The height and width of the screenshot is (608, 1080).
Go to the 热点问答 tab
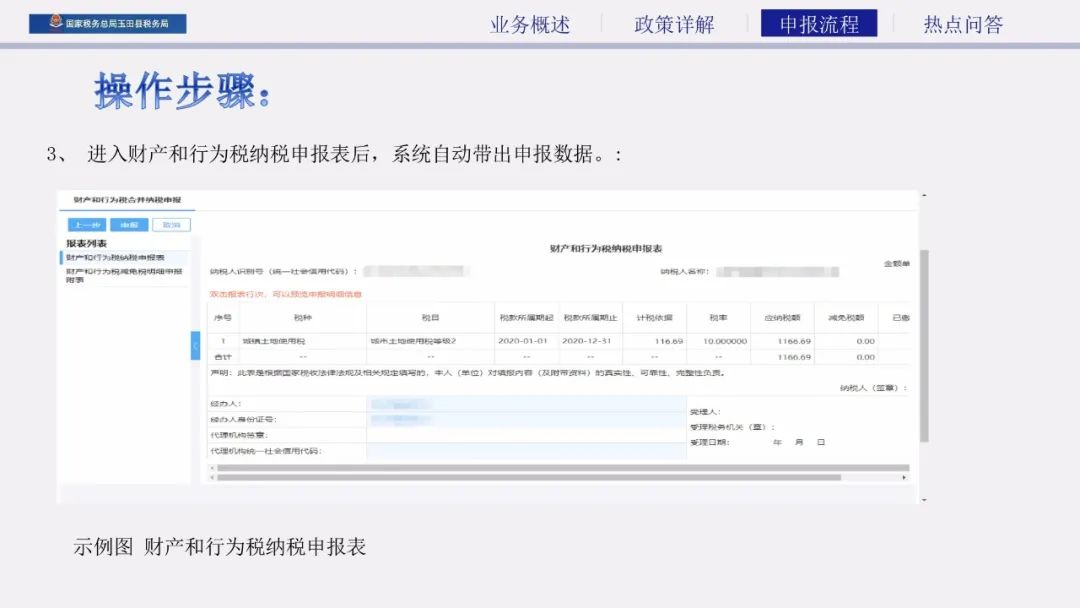tap(964, 25)
